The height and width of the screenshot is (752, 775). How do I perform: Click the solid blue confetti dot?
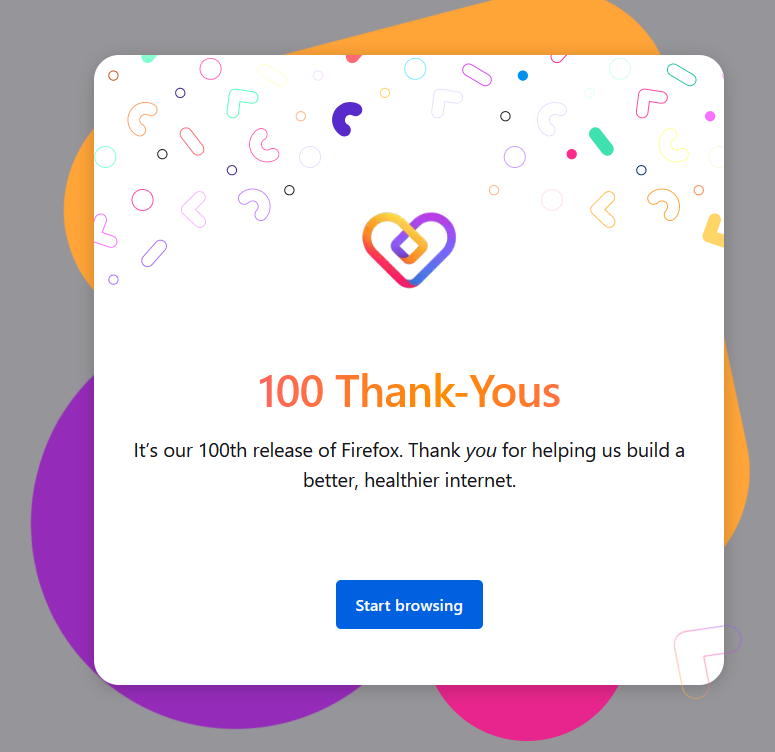[522, 76]
